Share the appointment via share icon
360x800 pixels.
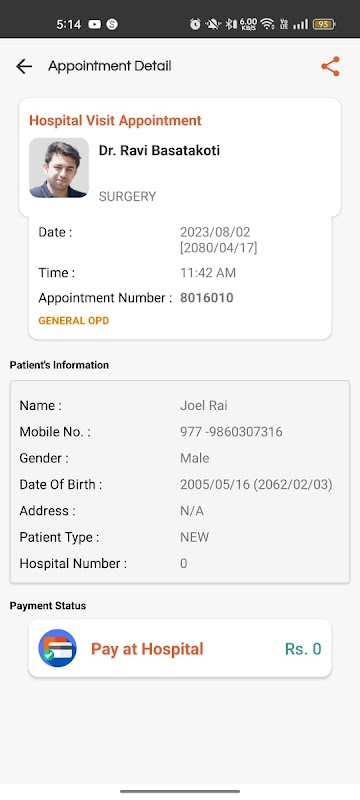point(330,66)
